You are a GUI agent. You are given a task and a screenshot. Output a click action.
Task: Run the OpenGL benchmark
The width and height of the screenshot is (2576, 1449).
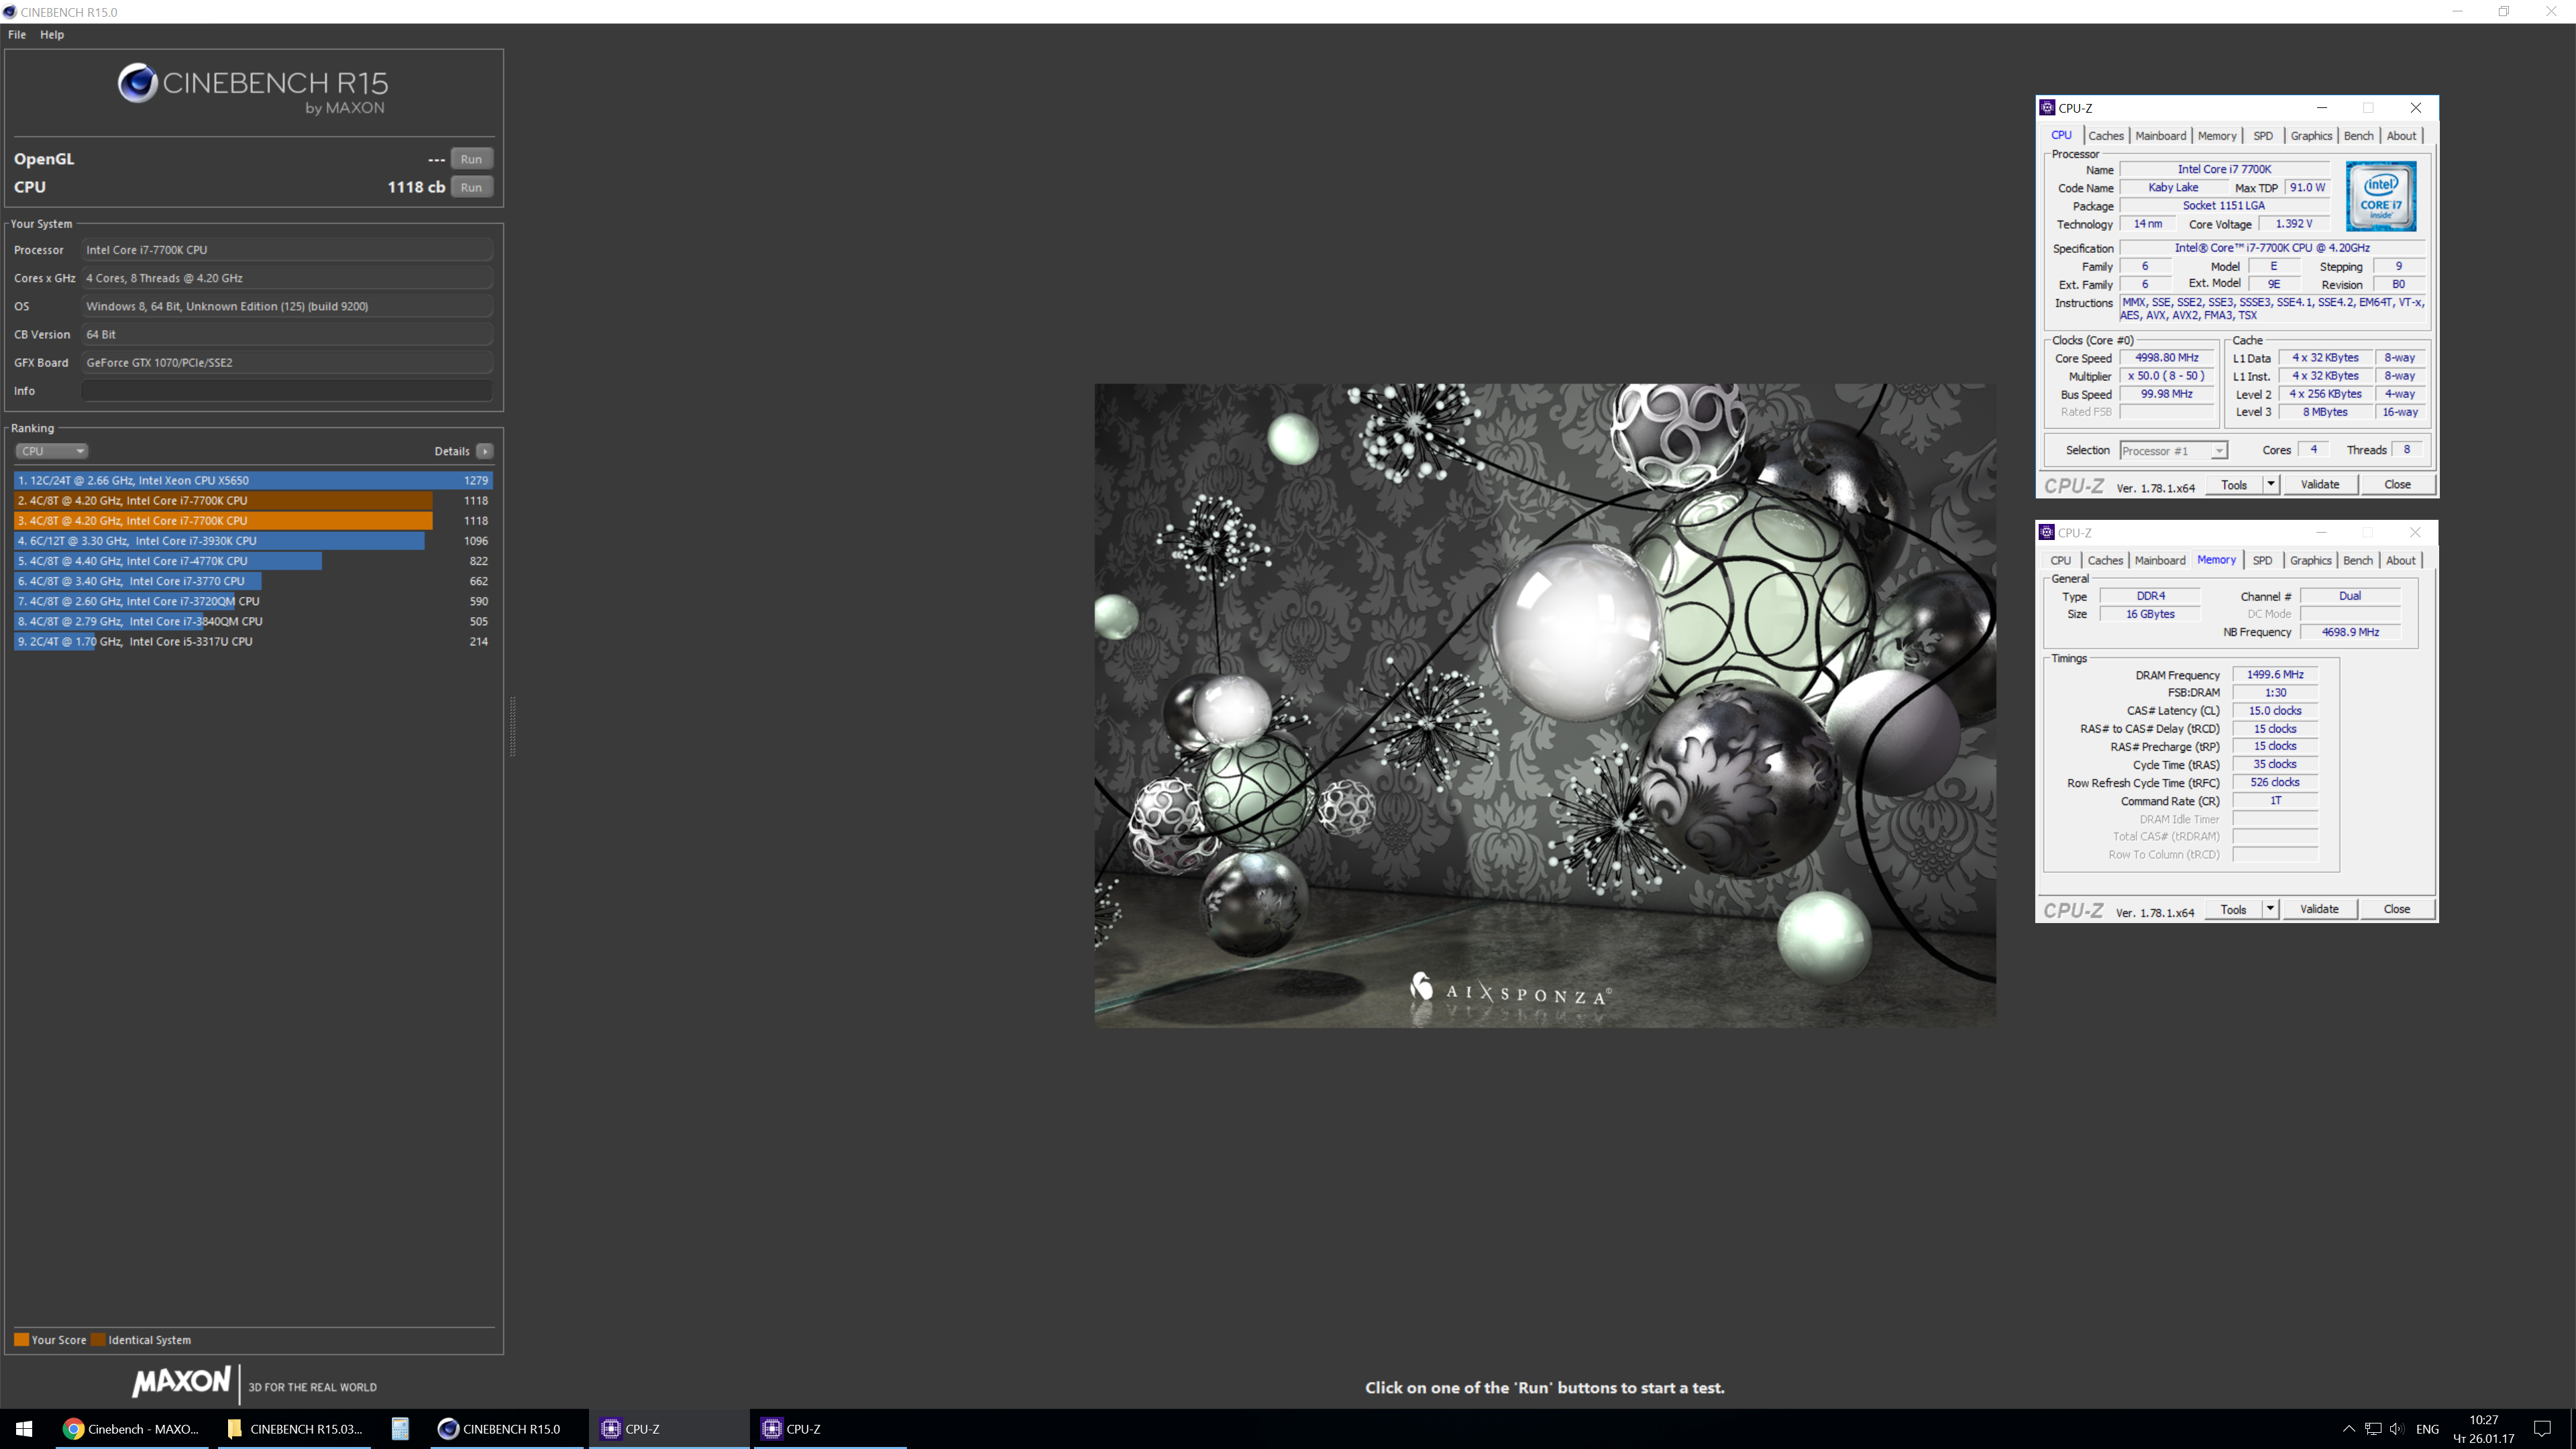coord(471,159)
